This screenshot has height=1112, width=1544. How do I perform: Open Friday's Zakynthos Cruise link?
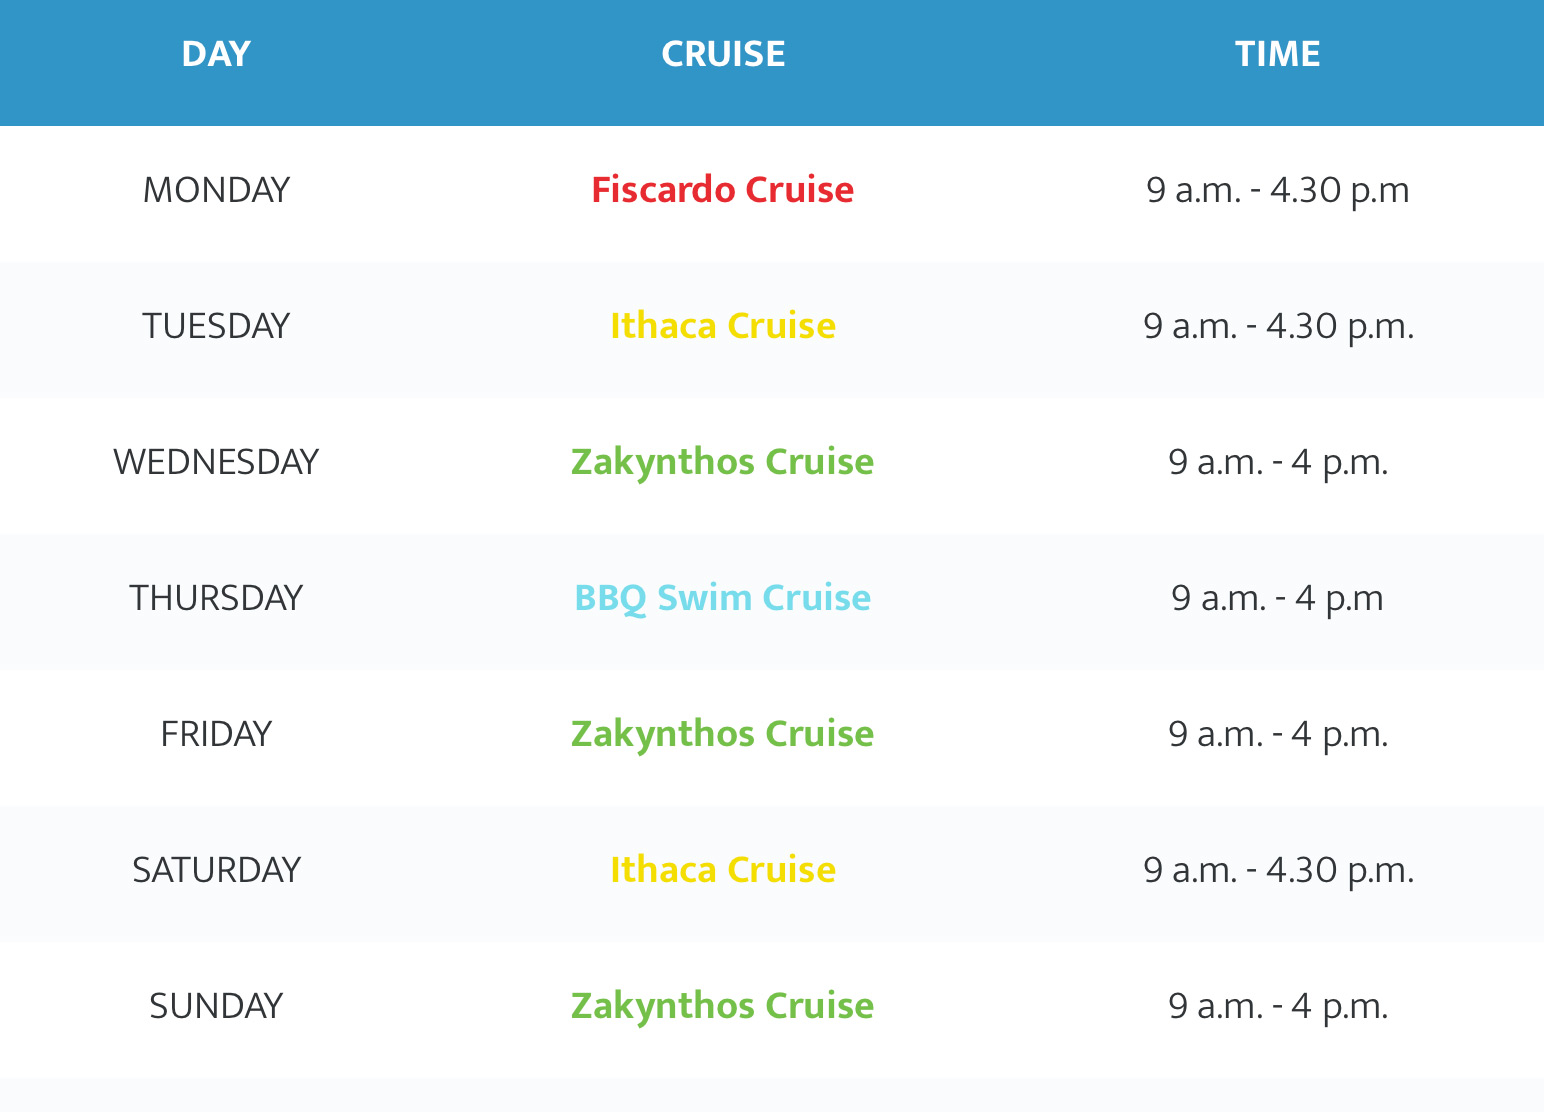click(723, 734)
